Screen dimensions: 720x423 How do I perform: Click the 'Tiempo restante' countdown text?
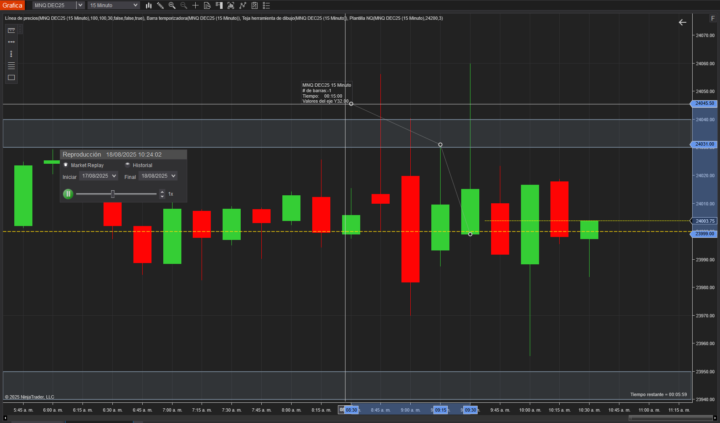(658, 395)
